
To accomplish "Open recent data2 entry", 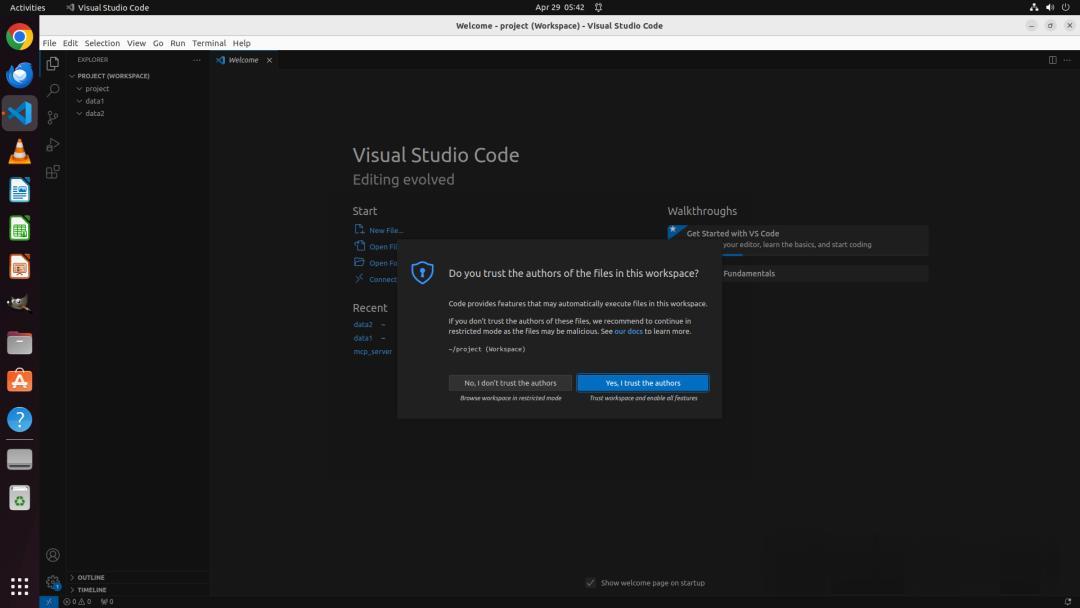I will (363, 324).
